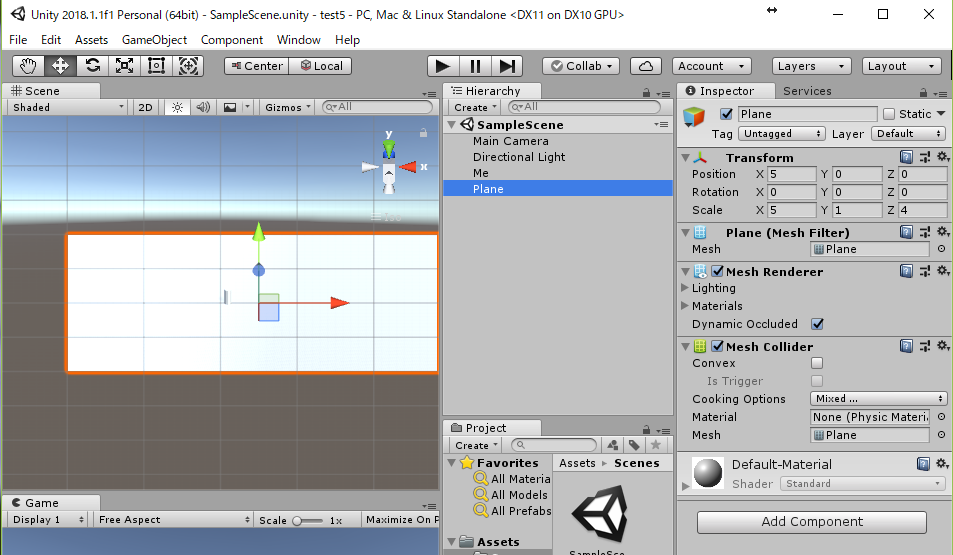Search by label tag icon in Project
953x555 pixels.
click(x=634, y=445)
